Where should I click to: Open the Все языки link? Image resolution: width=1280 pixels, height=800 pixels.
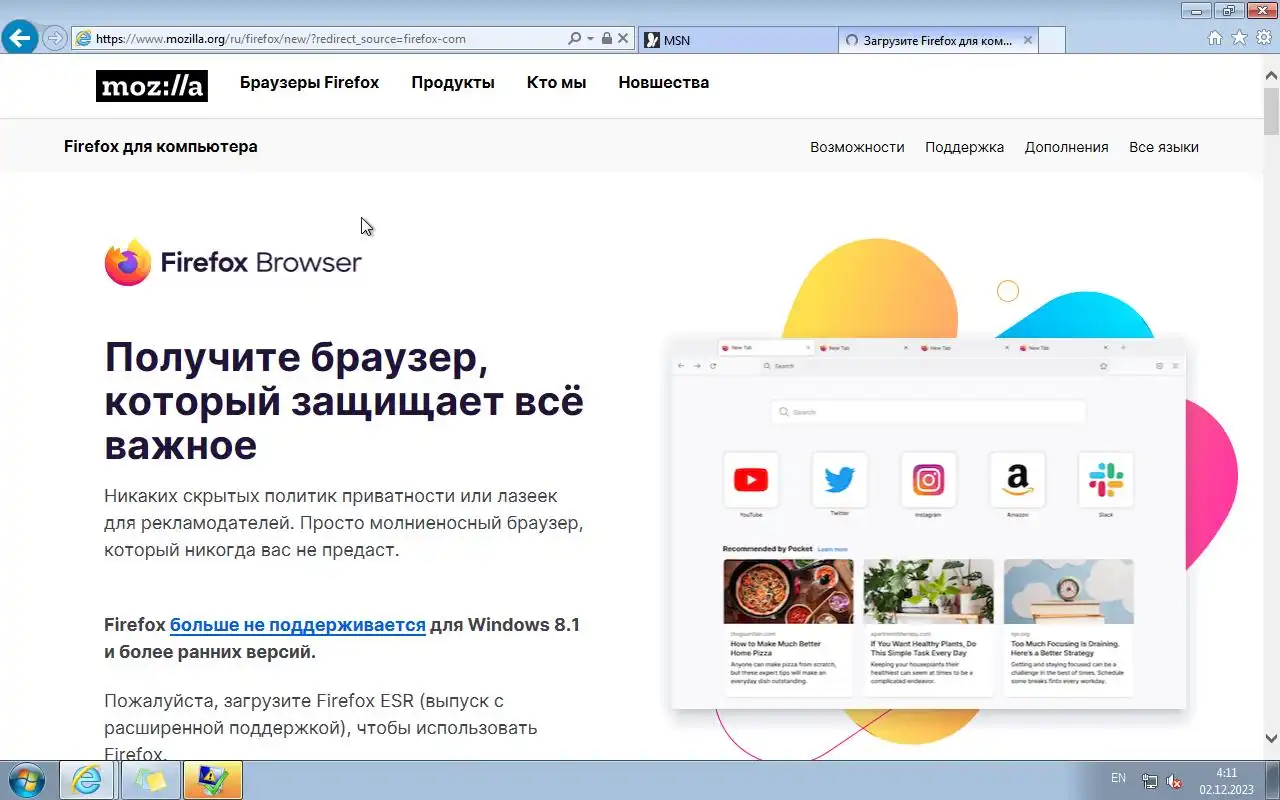[1164, 147]
